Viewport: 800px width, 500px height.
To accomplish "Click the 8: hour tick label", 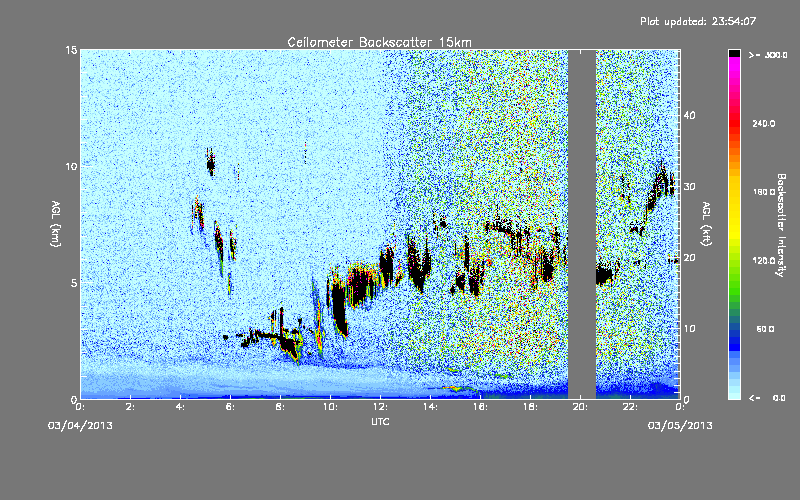I will [281, 407].
